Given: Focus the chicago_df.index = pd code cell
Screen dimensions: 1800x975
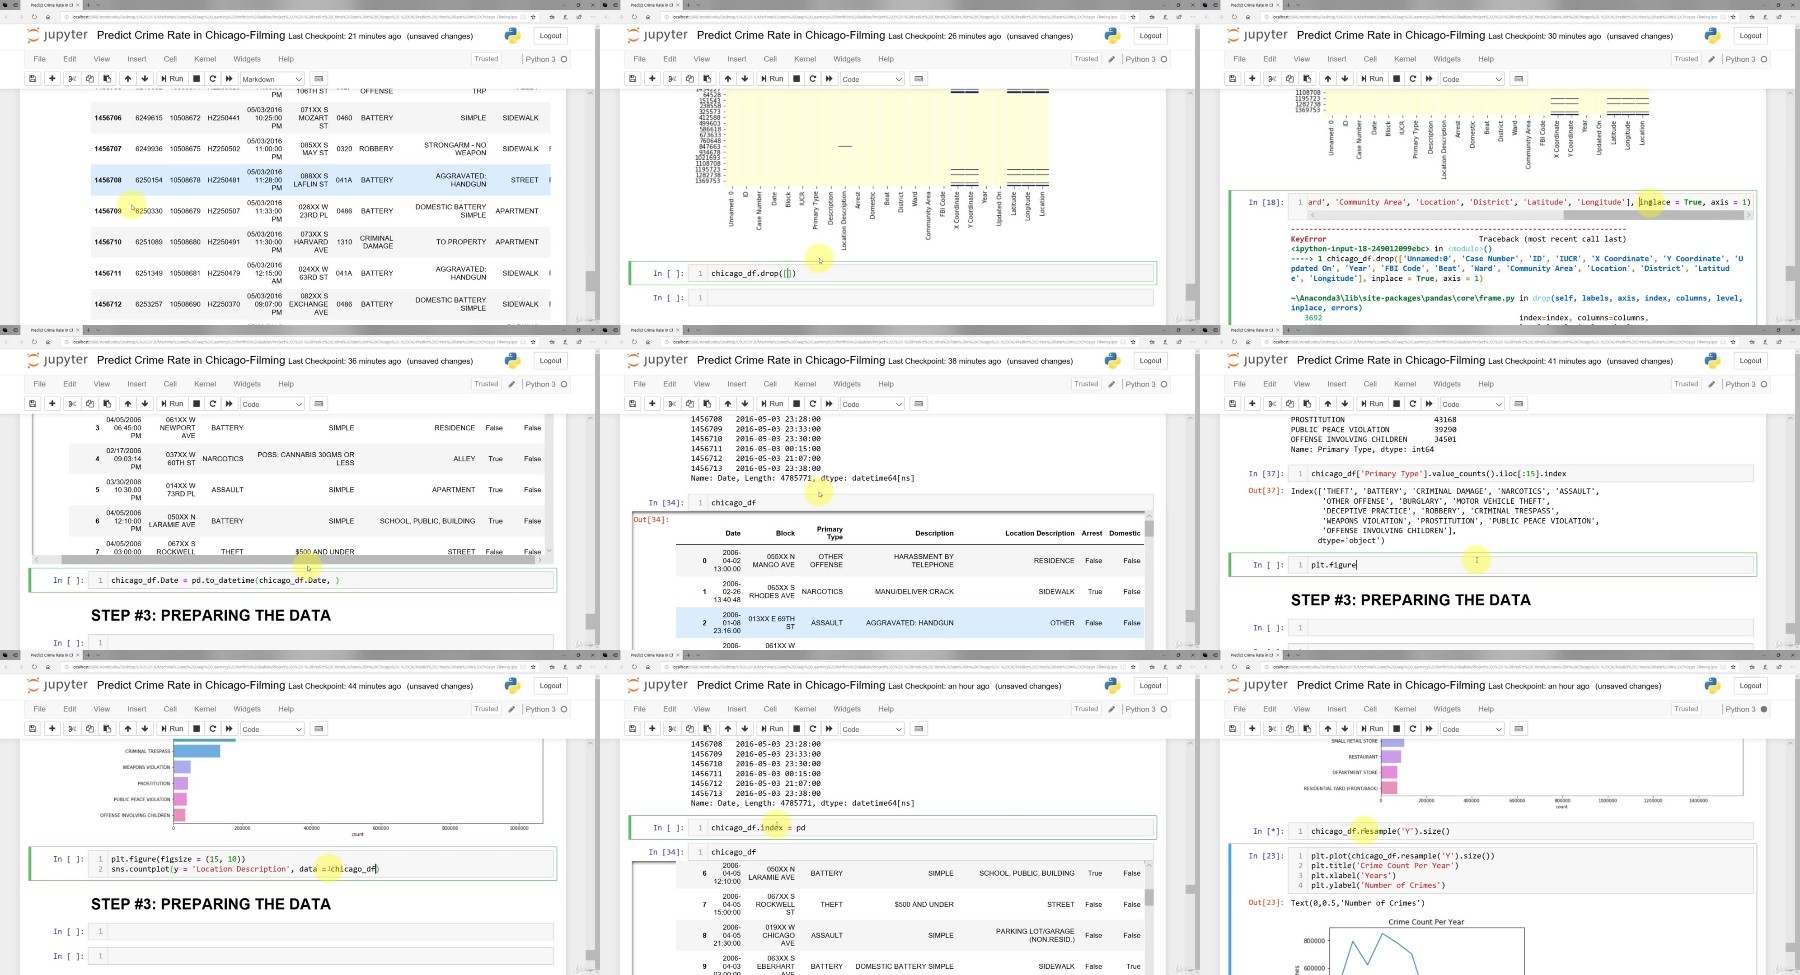Looking at the screenshot, I should click(x=922, y=828).
